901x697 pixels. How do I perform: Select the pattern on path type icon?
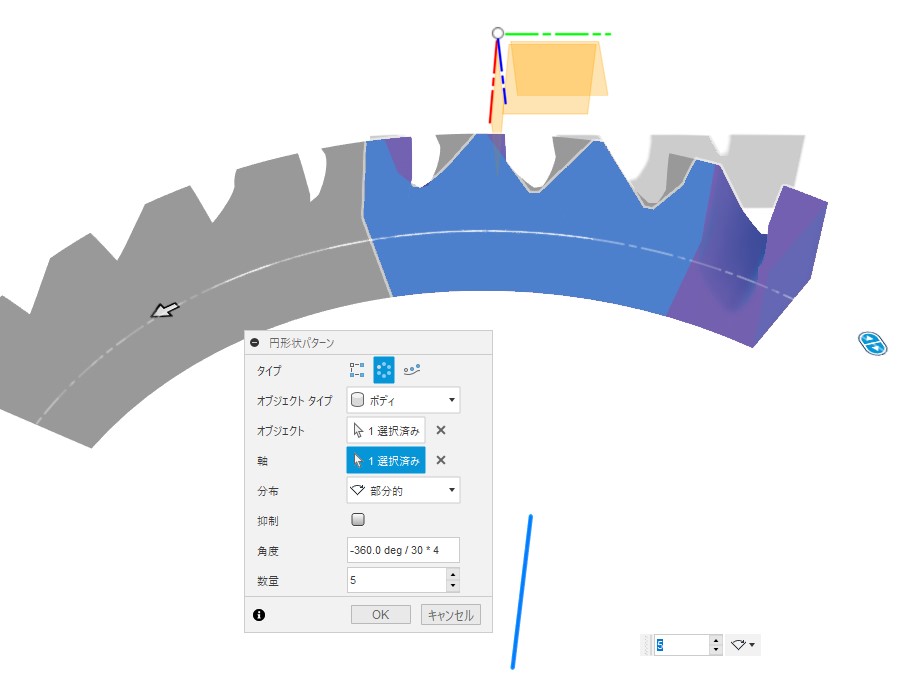411,370
